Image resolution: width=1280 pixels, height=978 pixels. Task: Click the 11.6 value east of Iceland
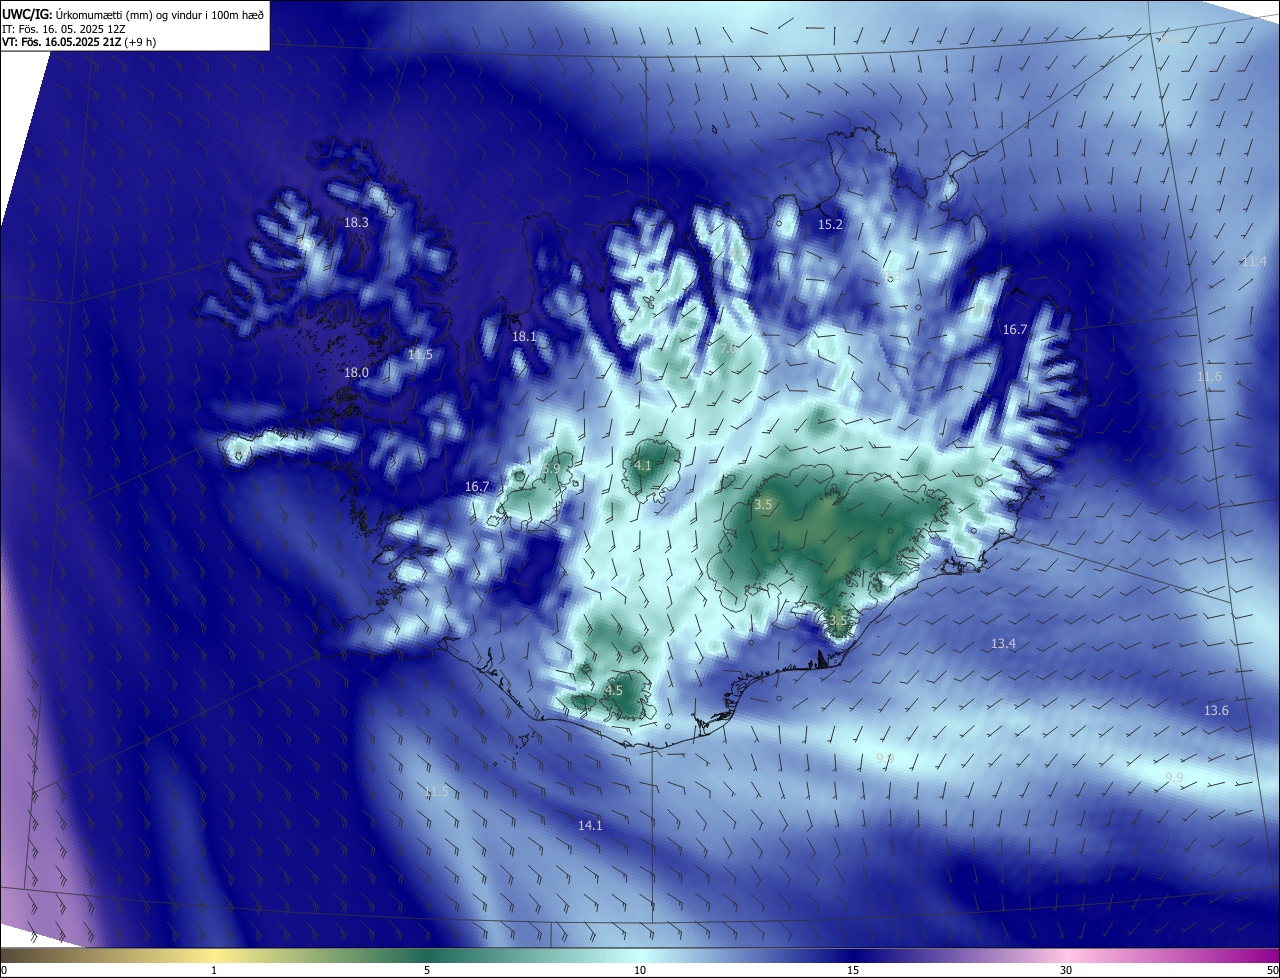tap(1209, 377)
